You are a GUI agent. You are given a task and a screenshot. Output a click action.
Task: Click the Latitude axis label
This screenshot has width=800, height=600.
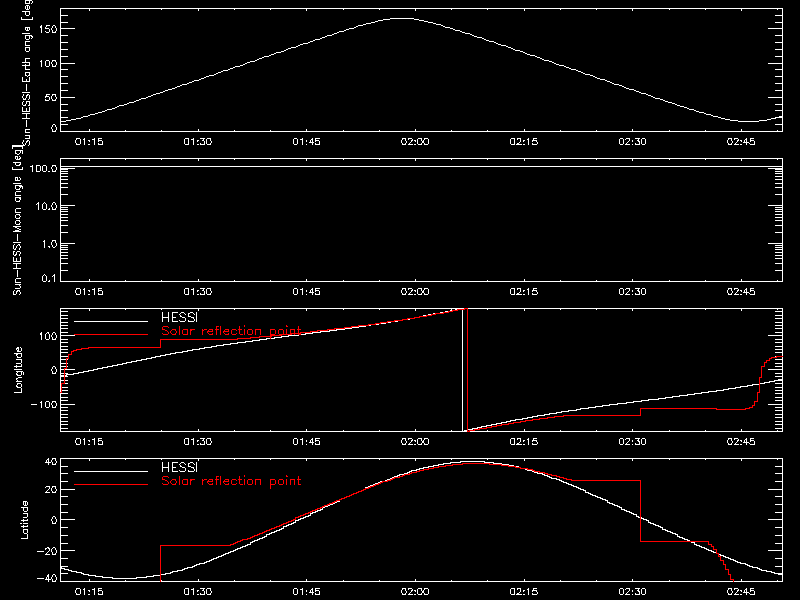pyautogui.click(x=24, y=520)
